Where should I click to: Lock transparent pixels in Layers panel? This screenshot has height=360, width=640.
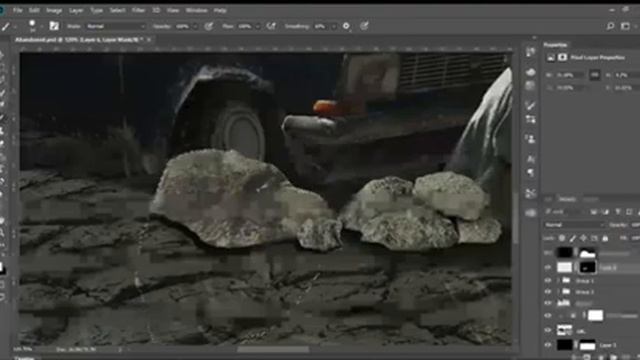(562, 238)
